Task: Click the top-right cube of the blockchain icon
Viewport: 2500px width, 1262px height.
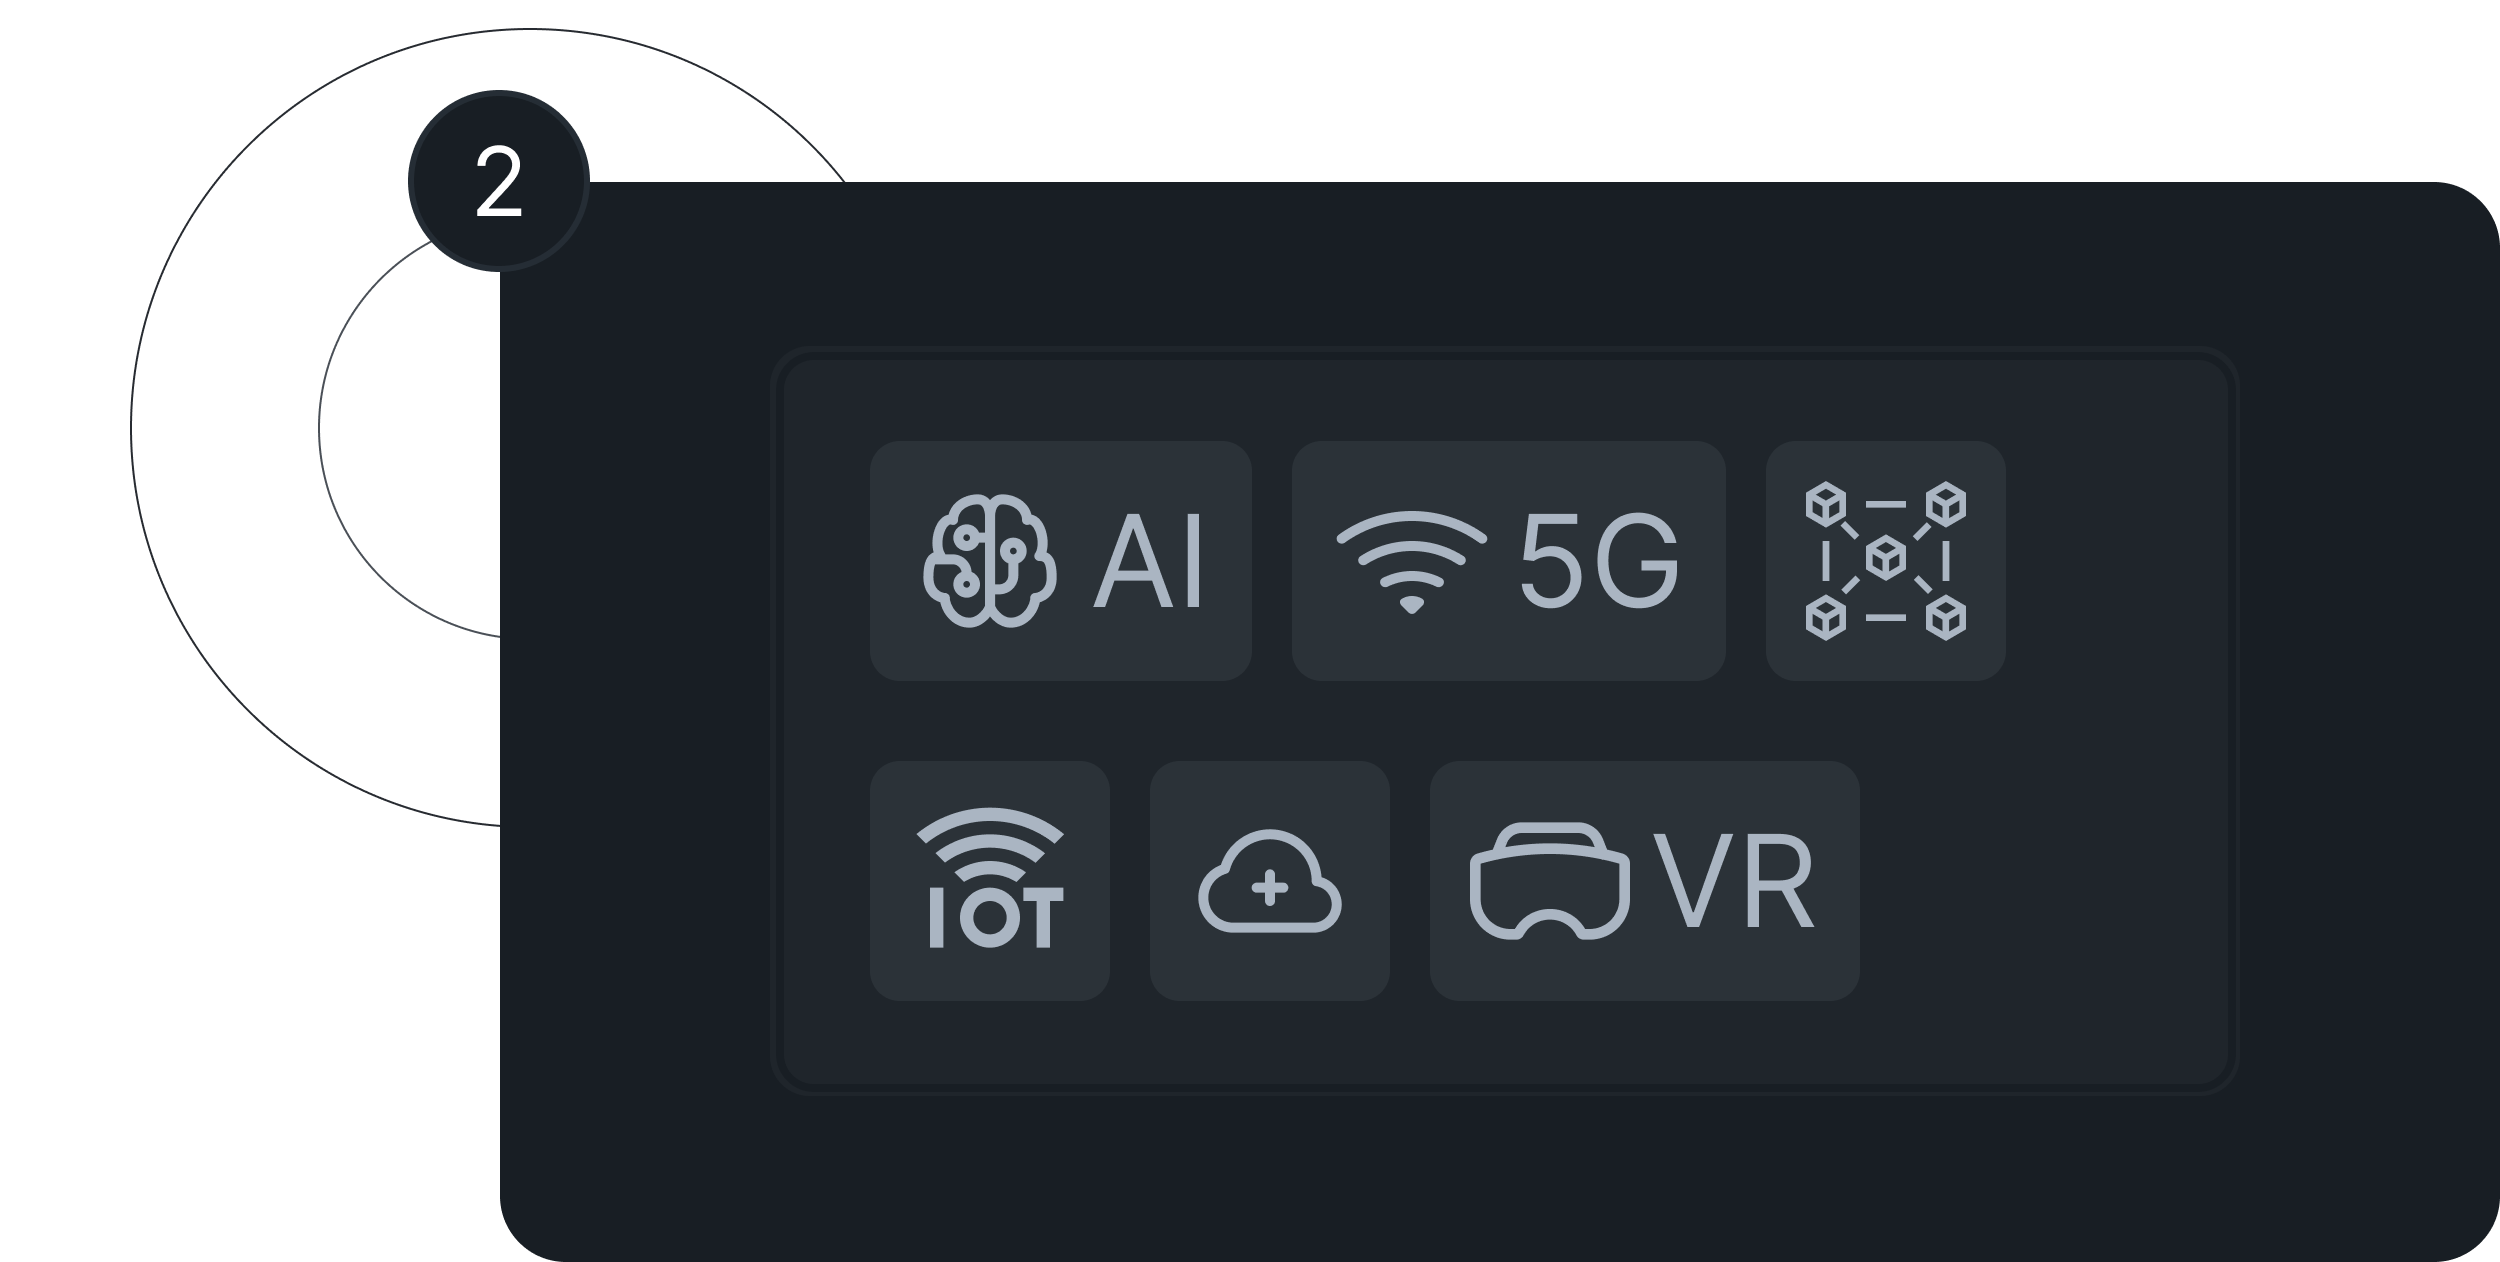Action: pyautogui.click(x=1946, y=504)
